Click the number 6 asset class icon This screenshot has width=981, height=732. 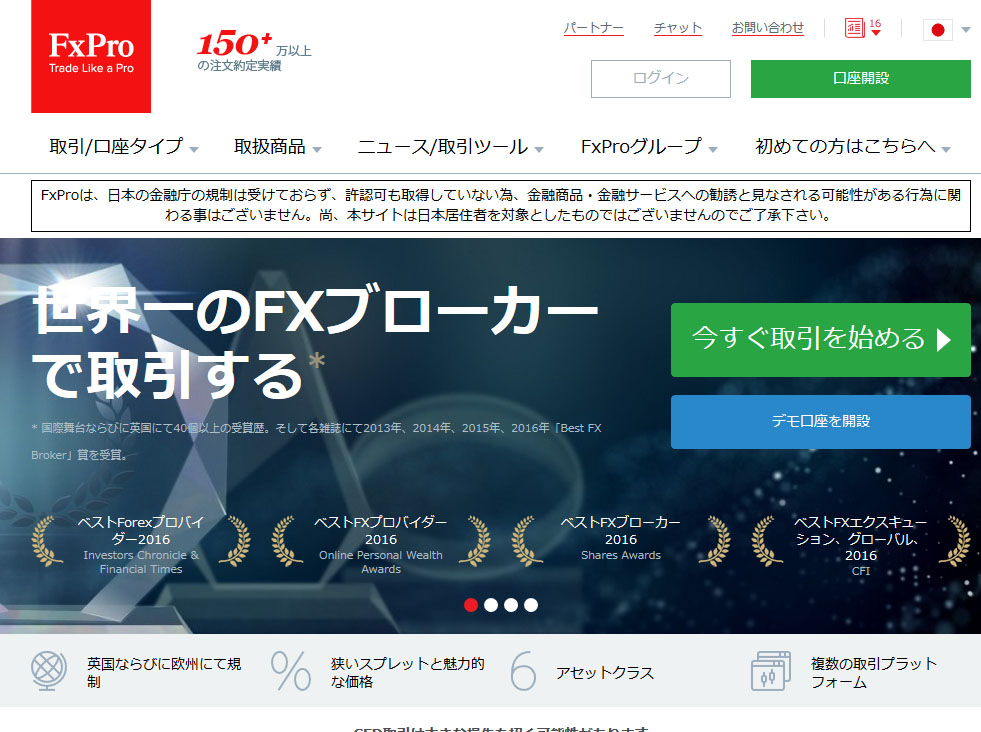click(x=523, y=671)
